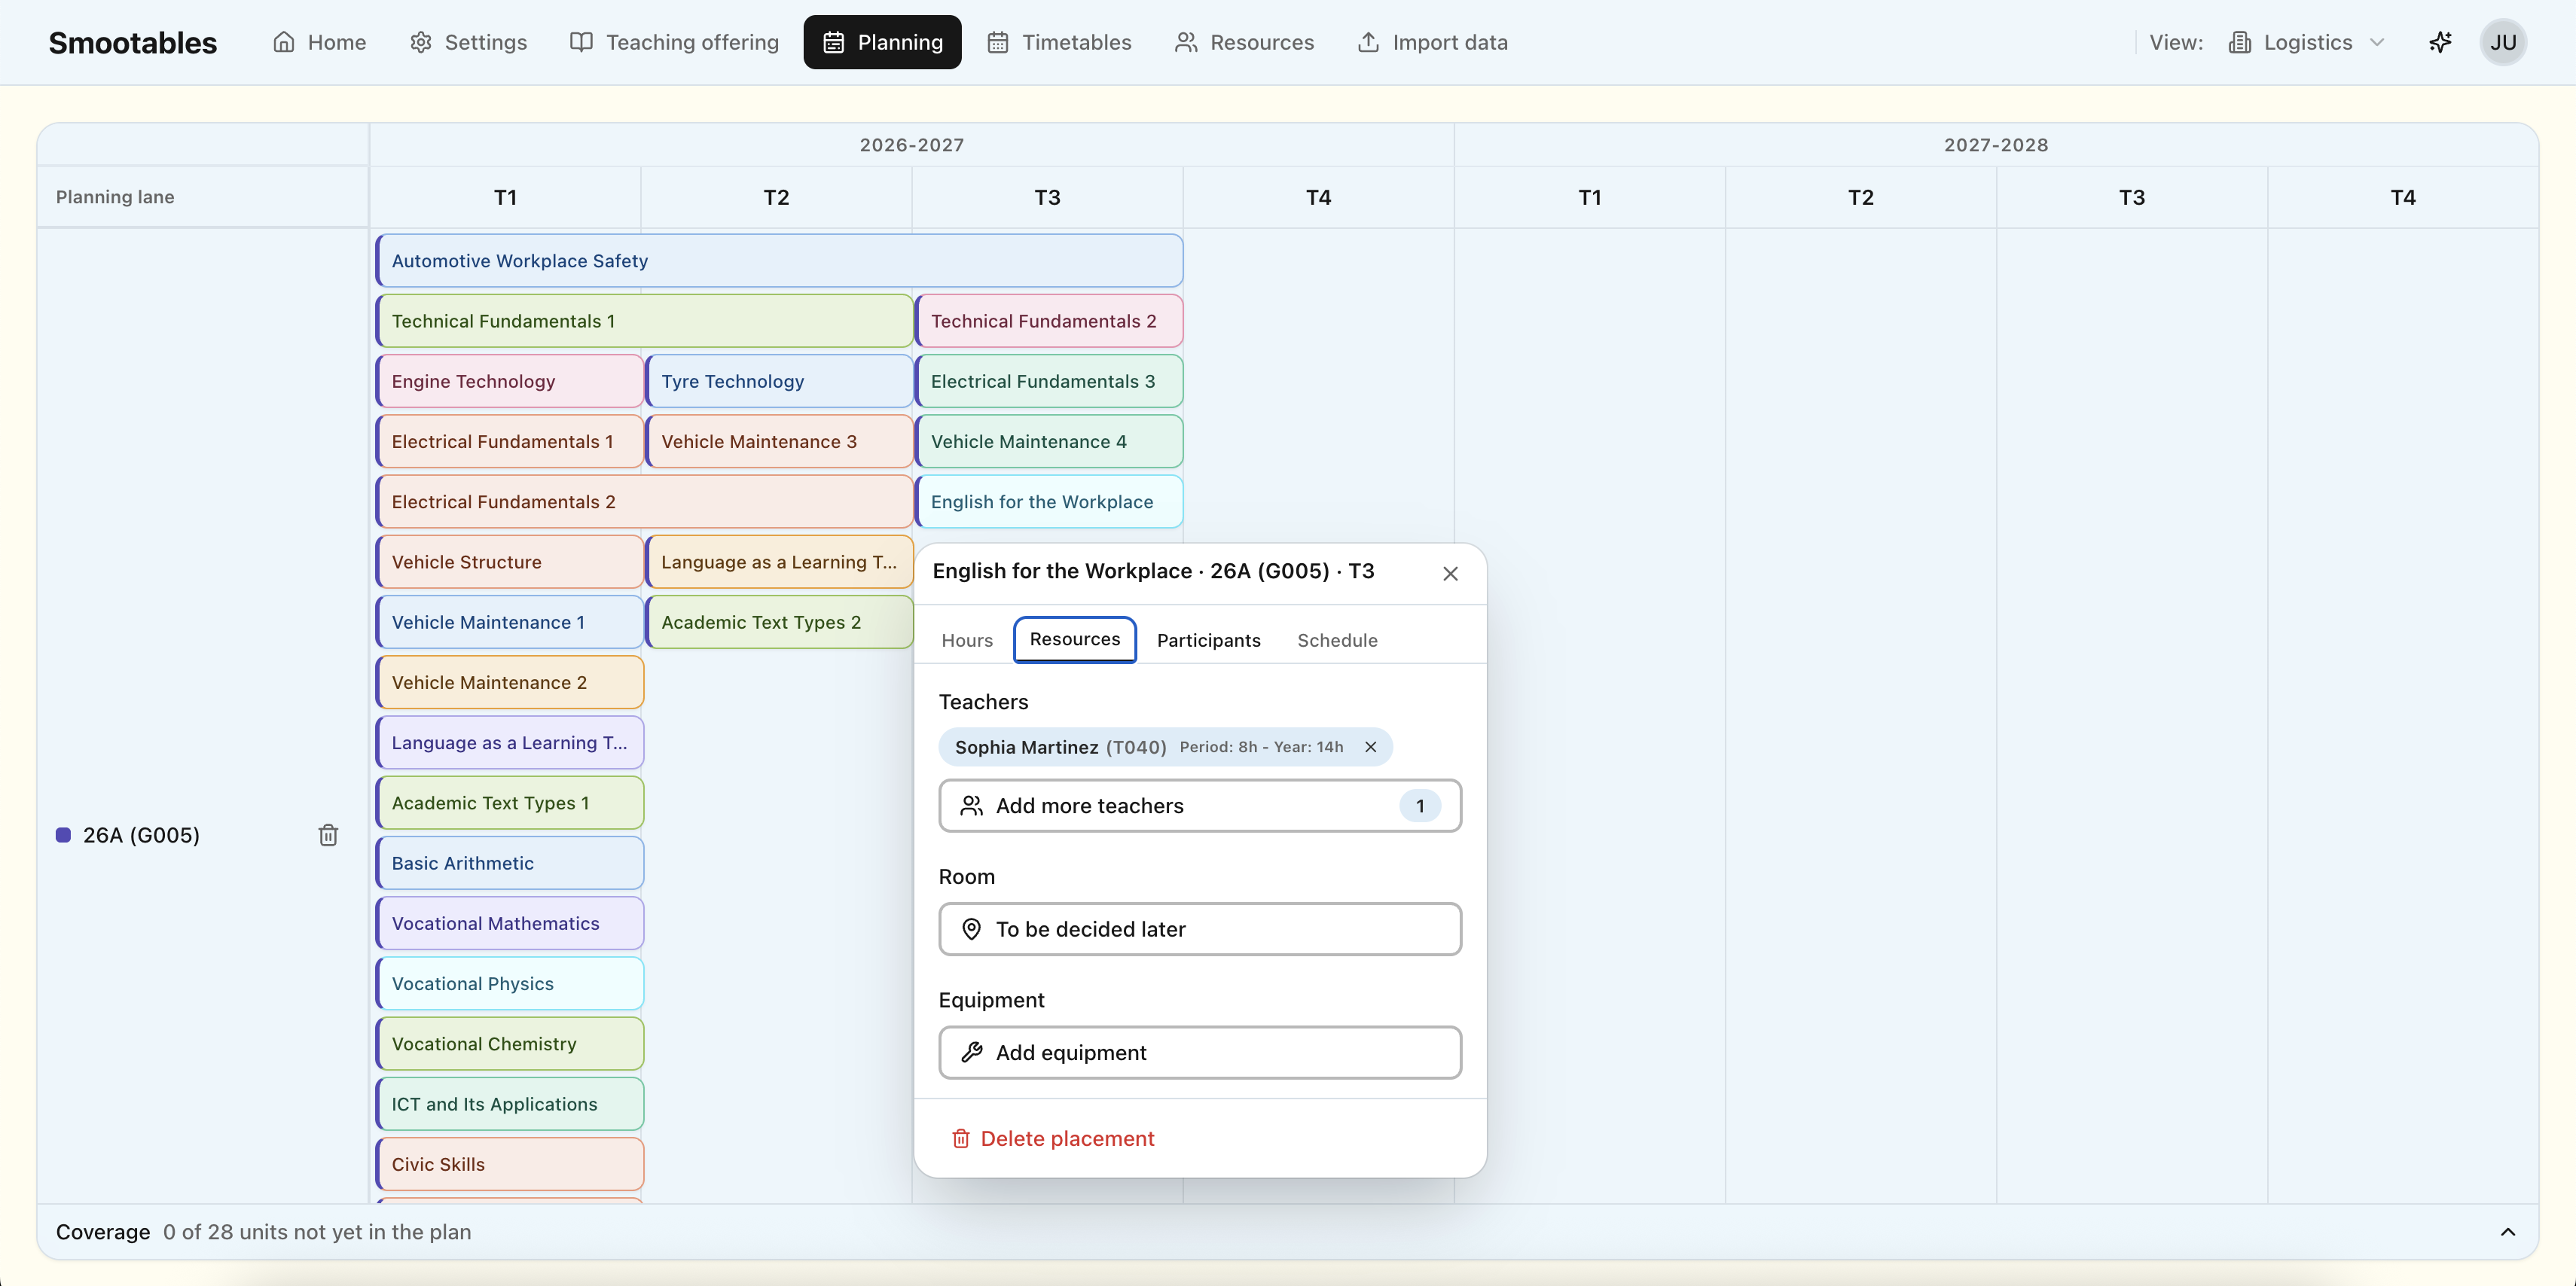The height and width of the screenshot is (1286, 2576).
Task: Open the Add more teachers selector
Action: point(1199,805)
